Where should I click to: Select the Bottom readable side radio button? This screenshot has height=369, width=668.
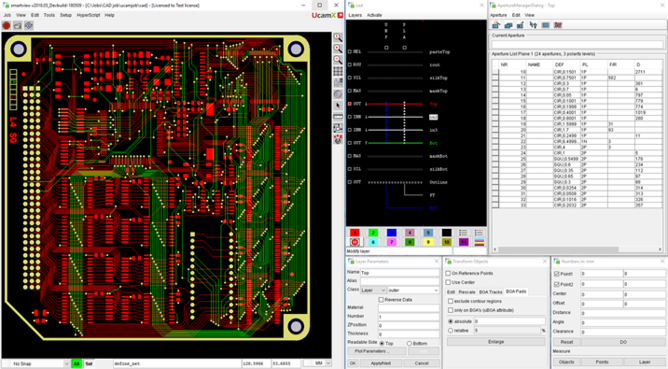click(x=409, y=343)
